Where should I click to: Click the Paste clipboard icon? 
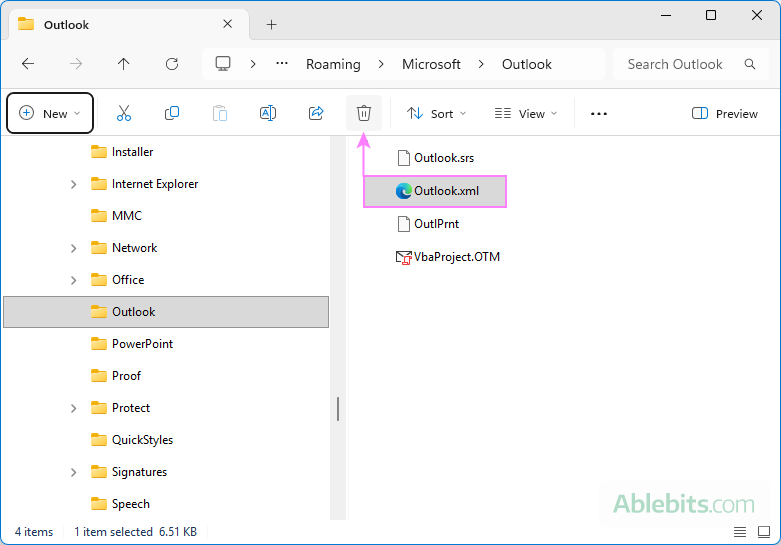220,114
